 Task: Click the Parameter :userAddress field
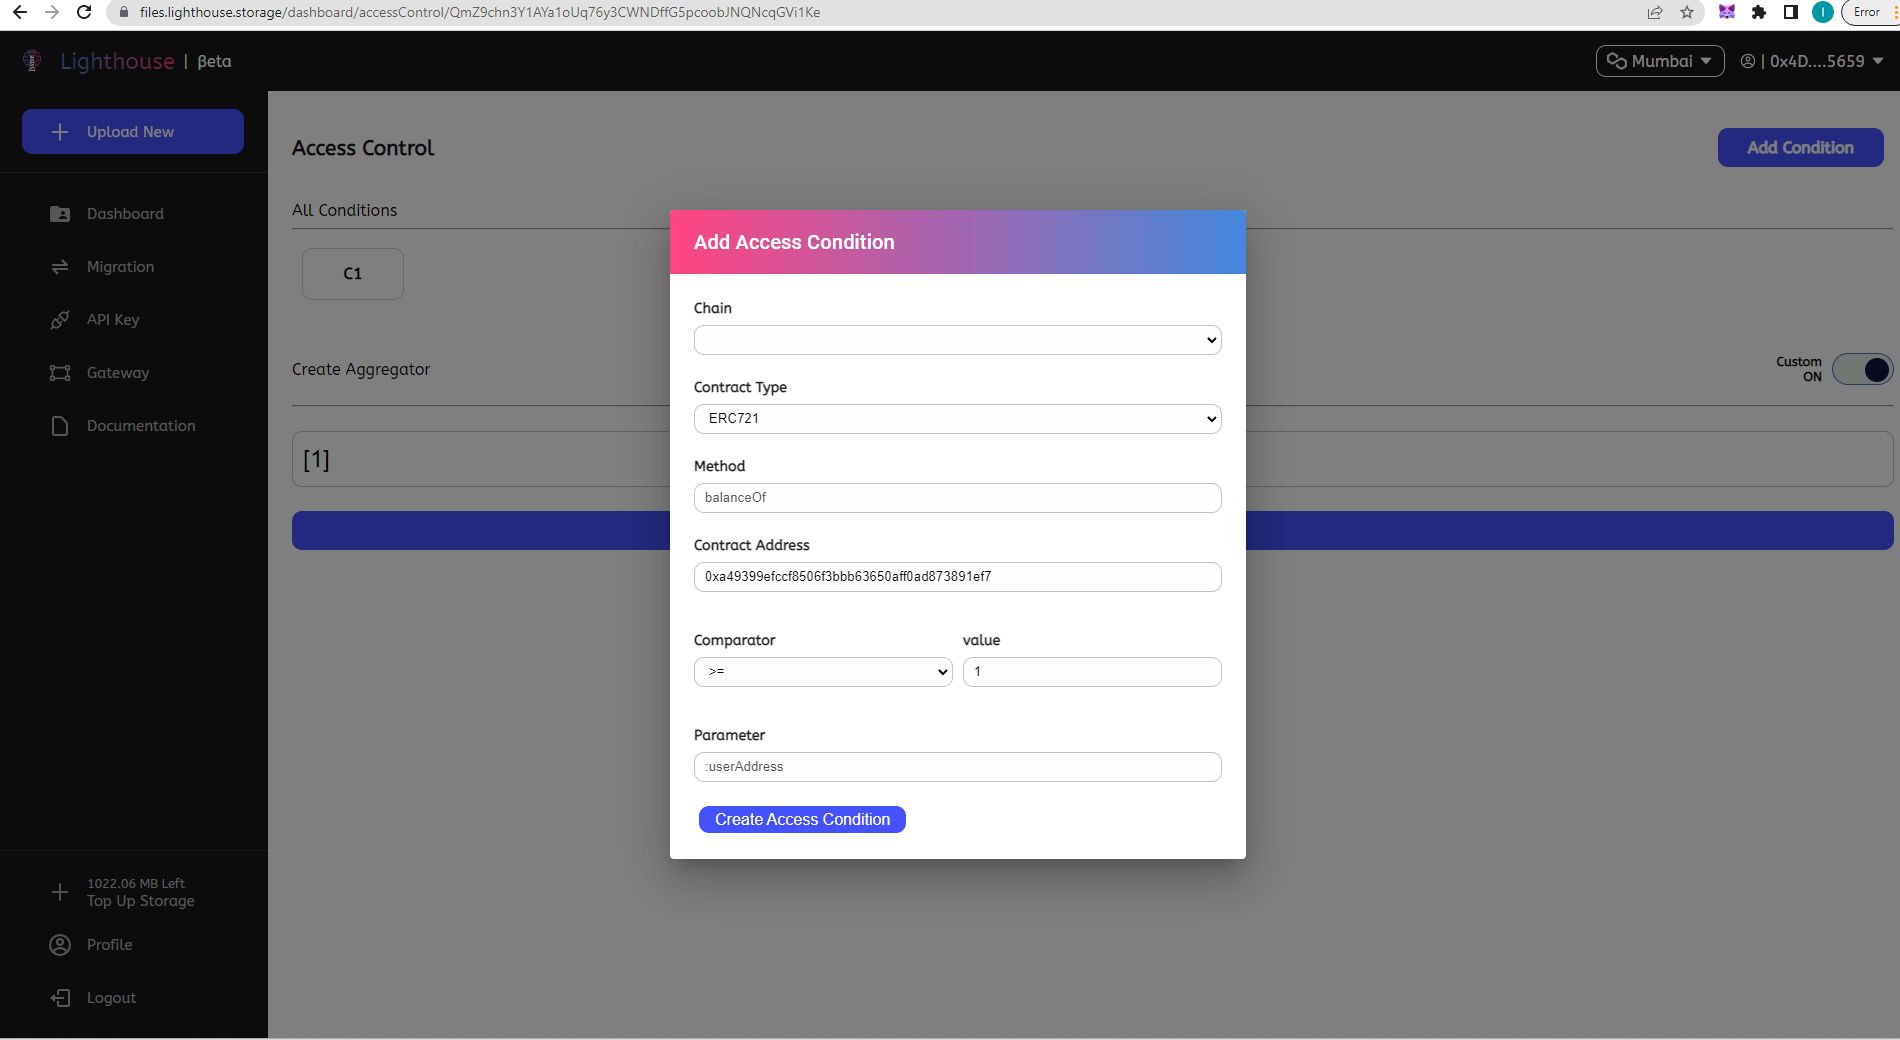(x=957, y=767)
